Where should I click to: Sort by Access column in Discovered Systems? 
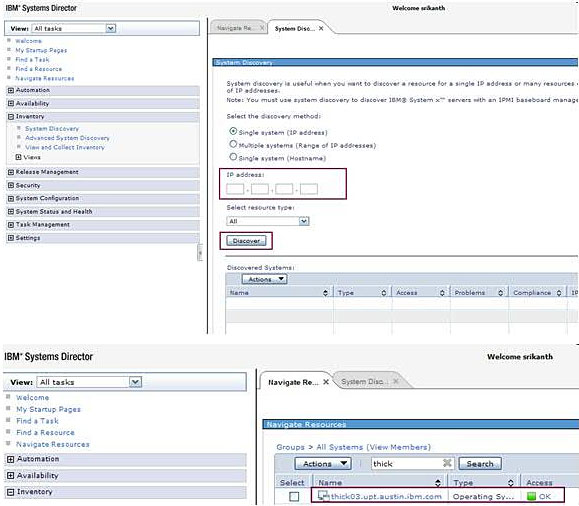(442, 293)
